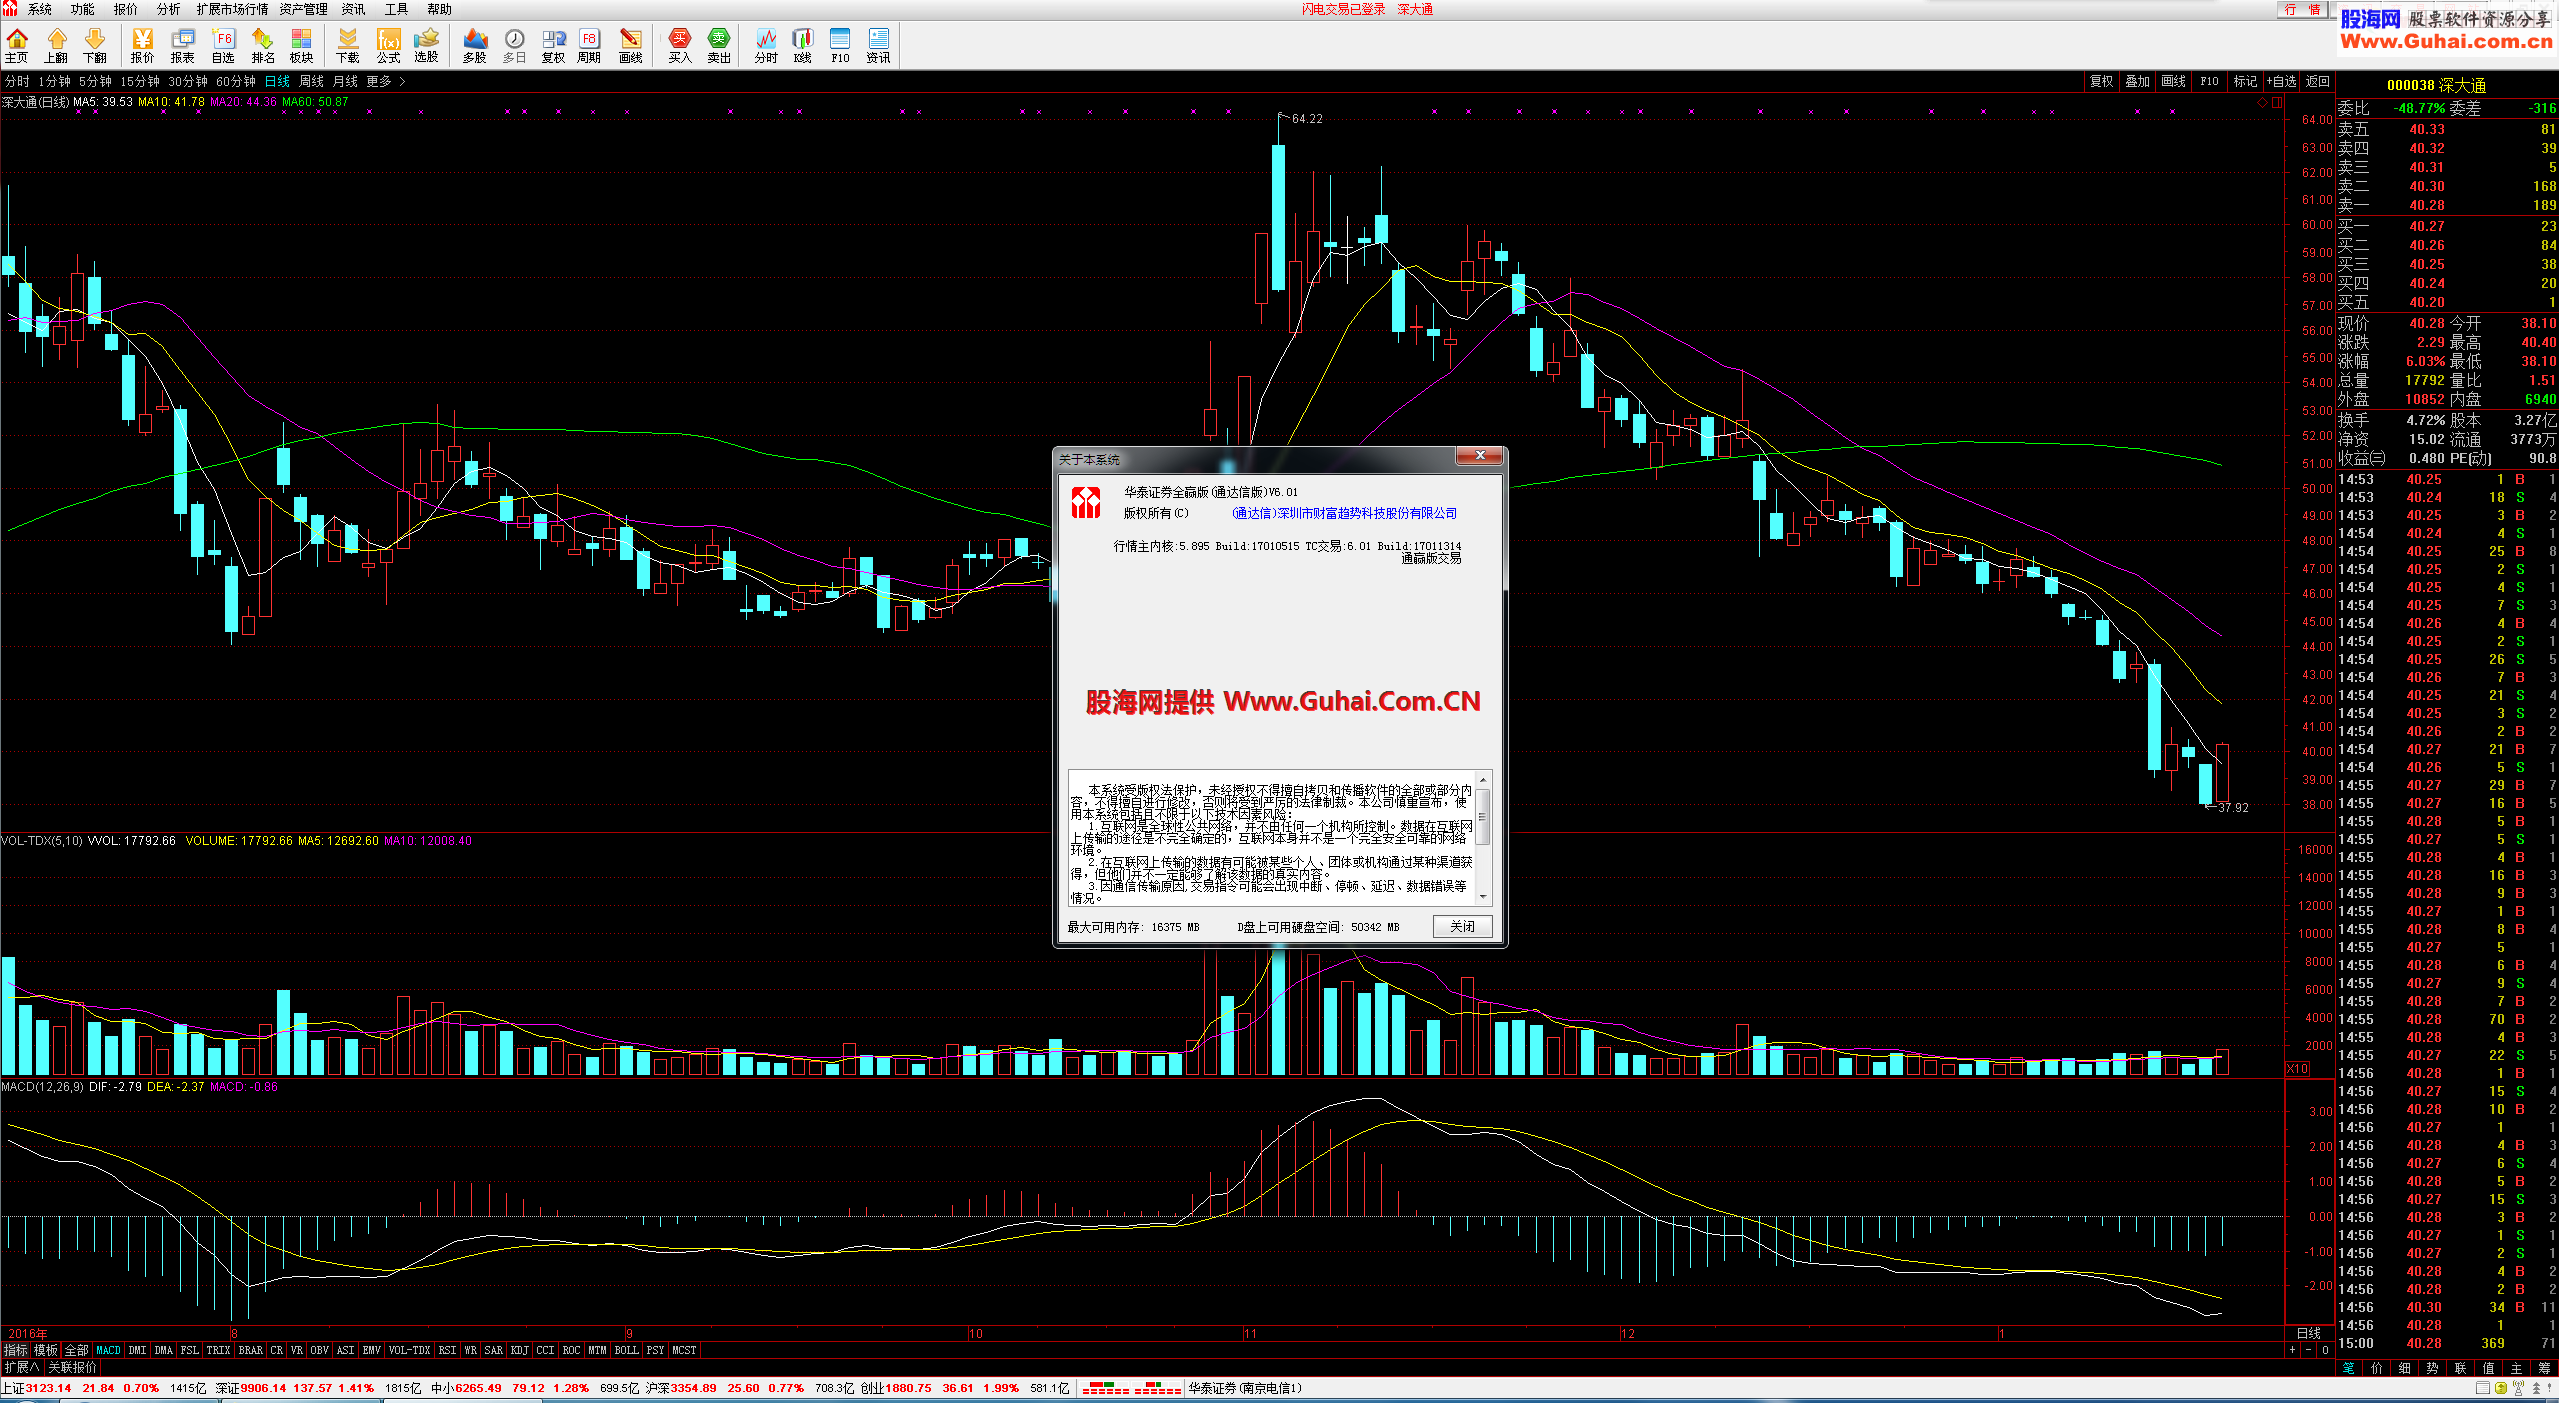Open the 画线 option in the chart header
This screenshot has height=1403, width=2559.
pos(2174,81)
